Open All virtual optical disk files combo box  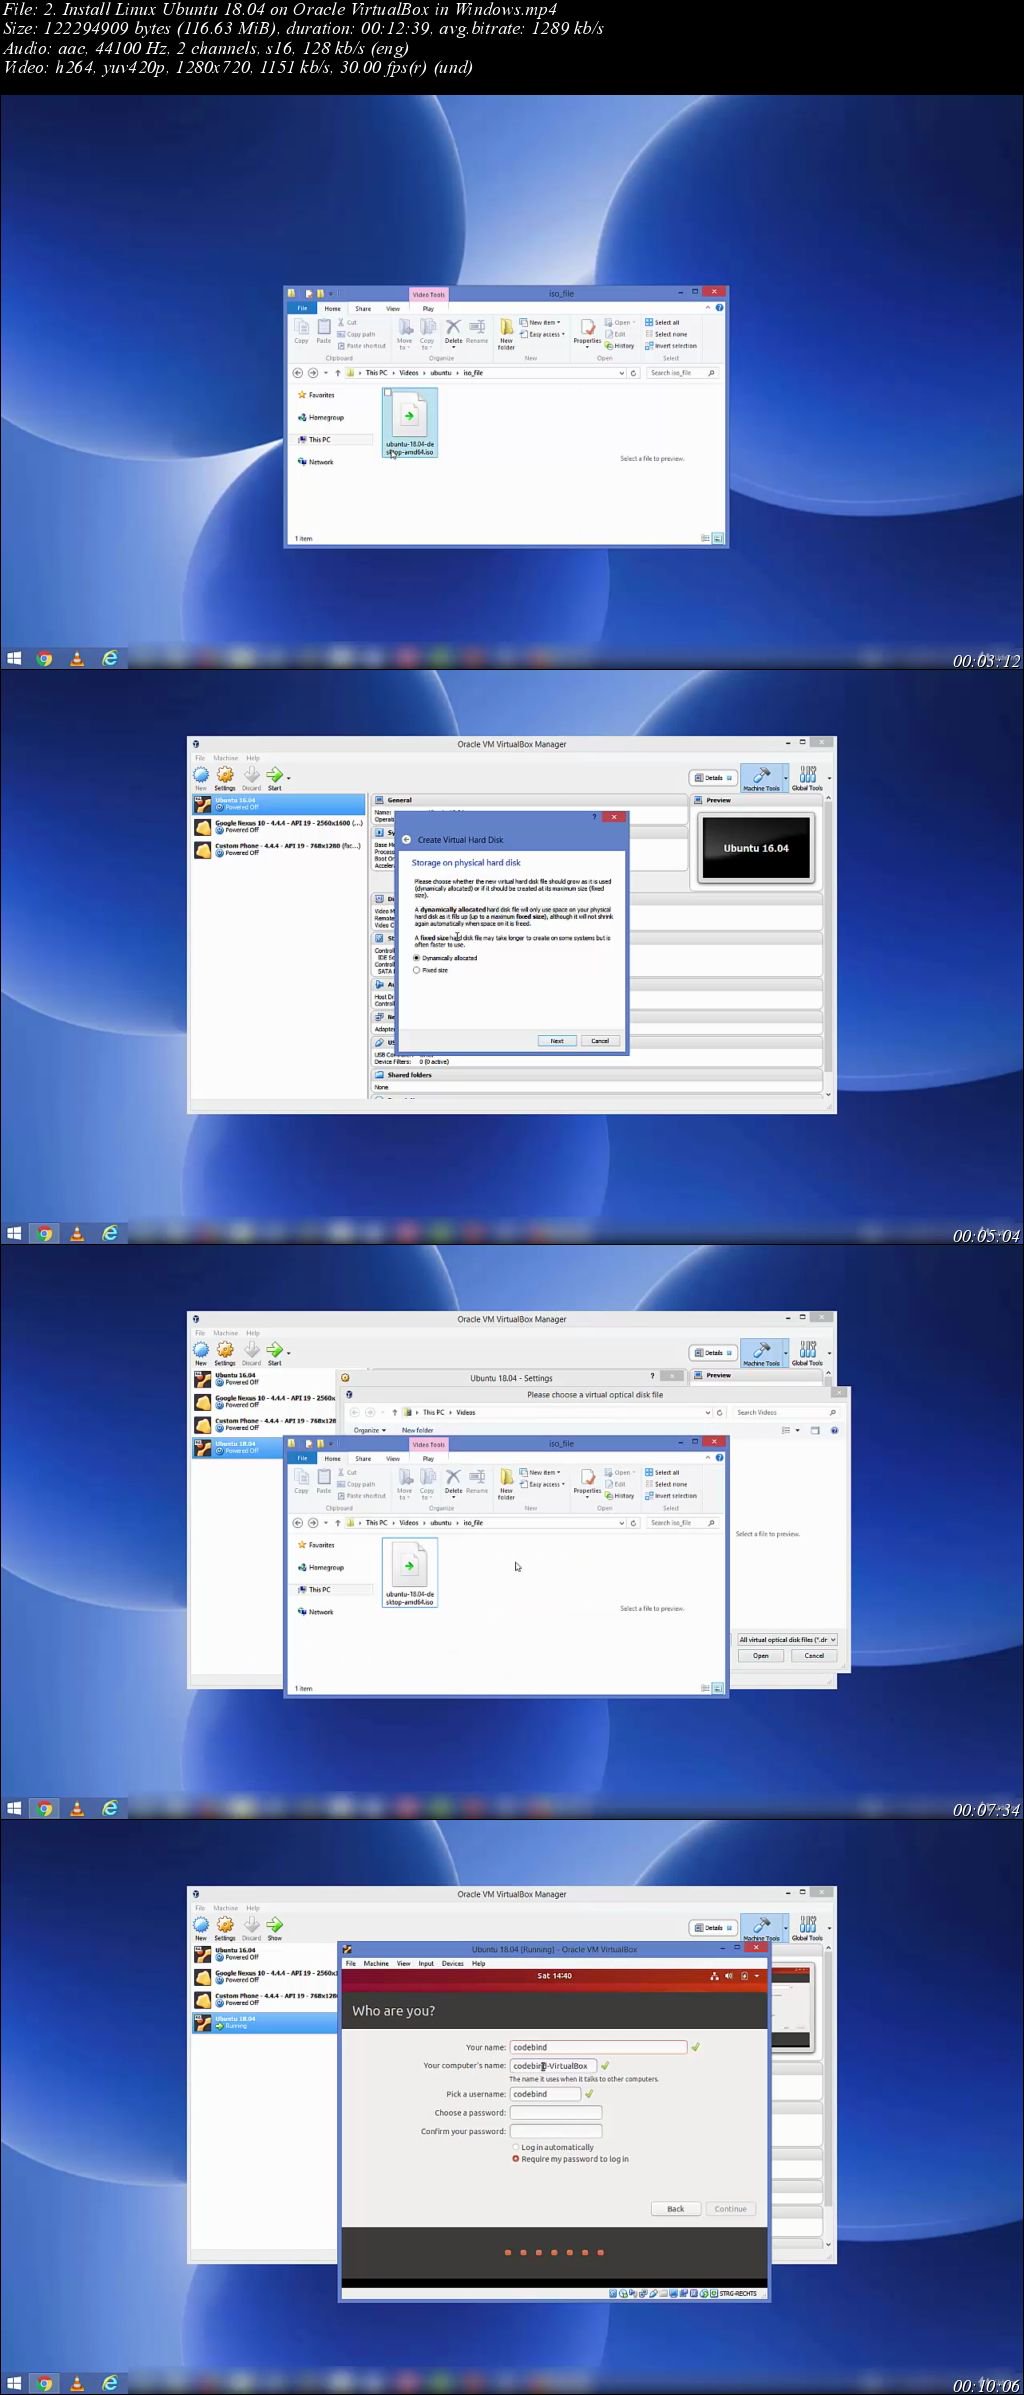(x=787, y=1640)
